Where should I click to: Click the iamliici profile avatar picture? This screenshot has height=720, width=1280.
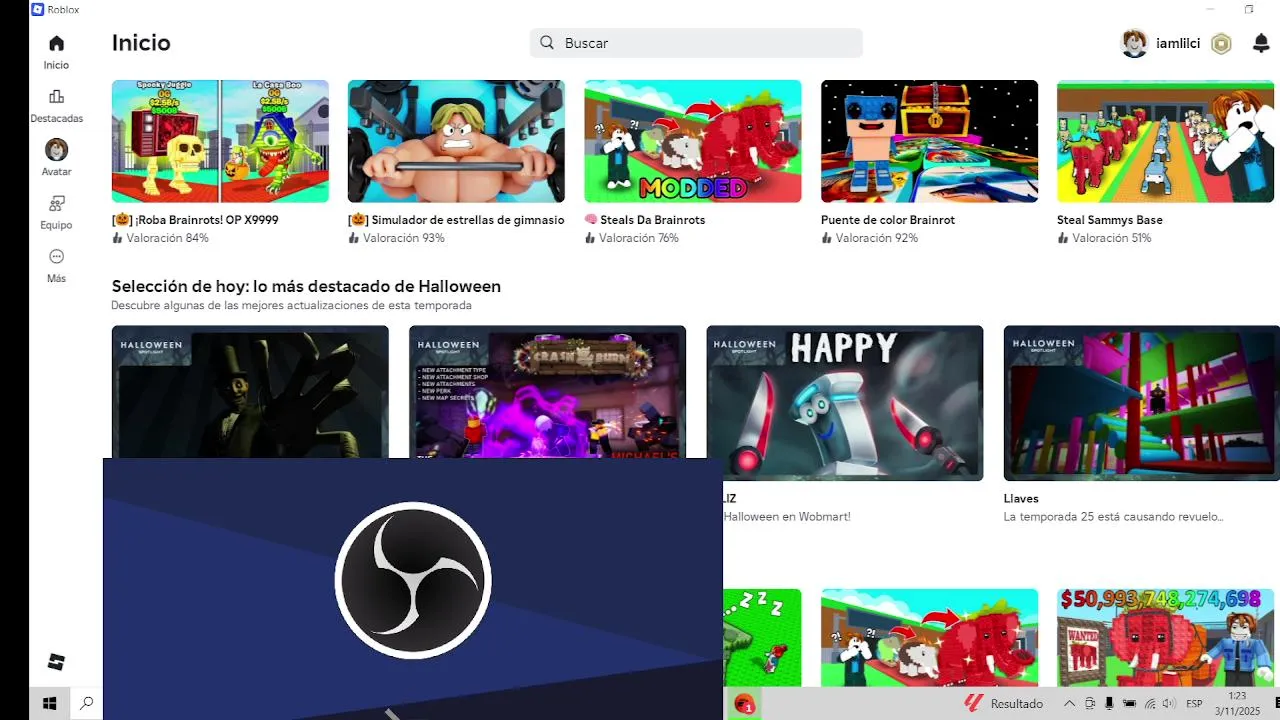(x=1134, y=43)
